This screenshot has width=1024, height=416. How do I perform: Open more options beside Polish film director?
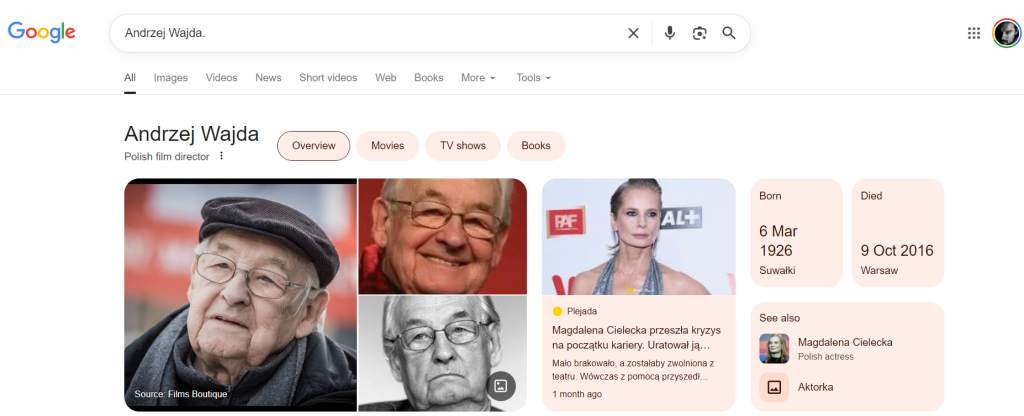click(222, 156)
